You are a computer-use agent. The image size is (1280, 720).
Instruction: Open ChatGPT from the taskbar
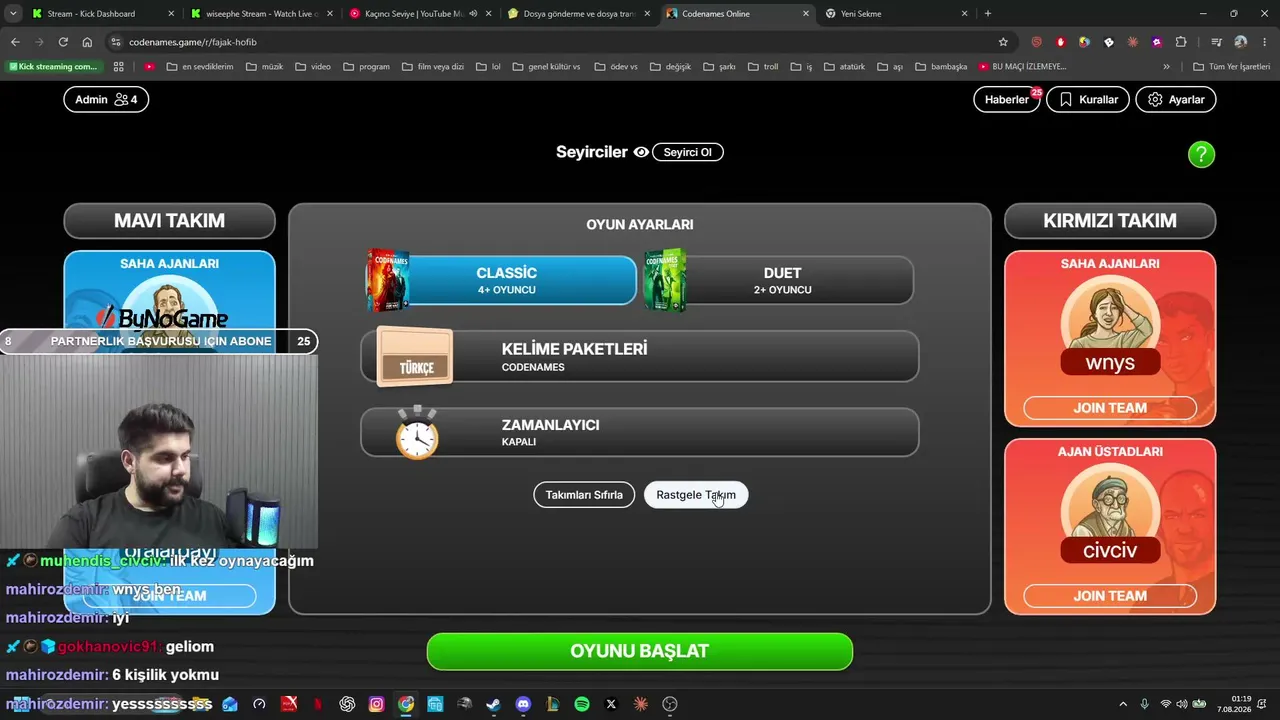pos(347,704)
